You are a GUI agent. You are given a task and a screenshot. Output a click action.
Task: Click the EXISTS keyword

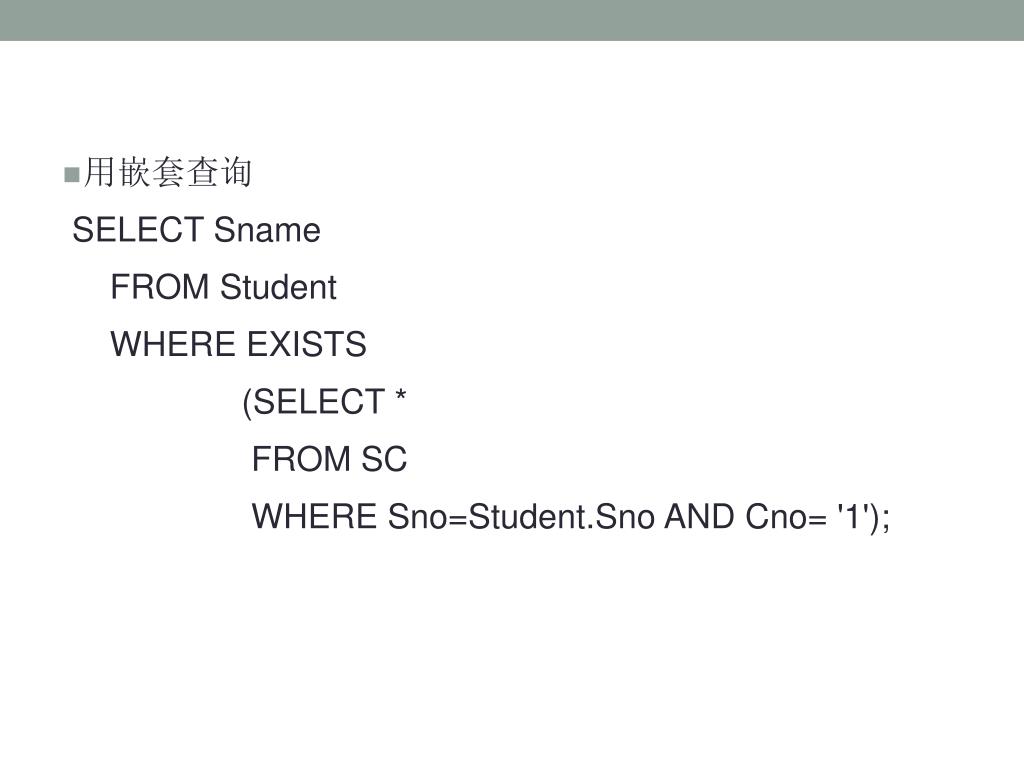point(307,344)
